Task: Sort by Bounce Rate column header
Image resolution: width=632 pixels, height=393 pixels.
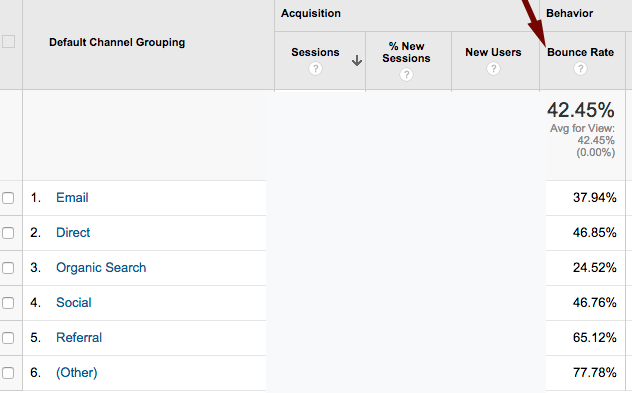Action: [580, 52]
